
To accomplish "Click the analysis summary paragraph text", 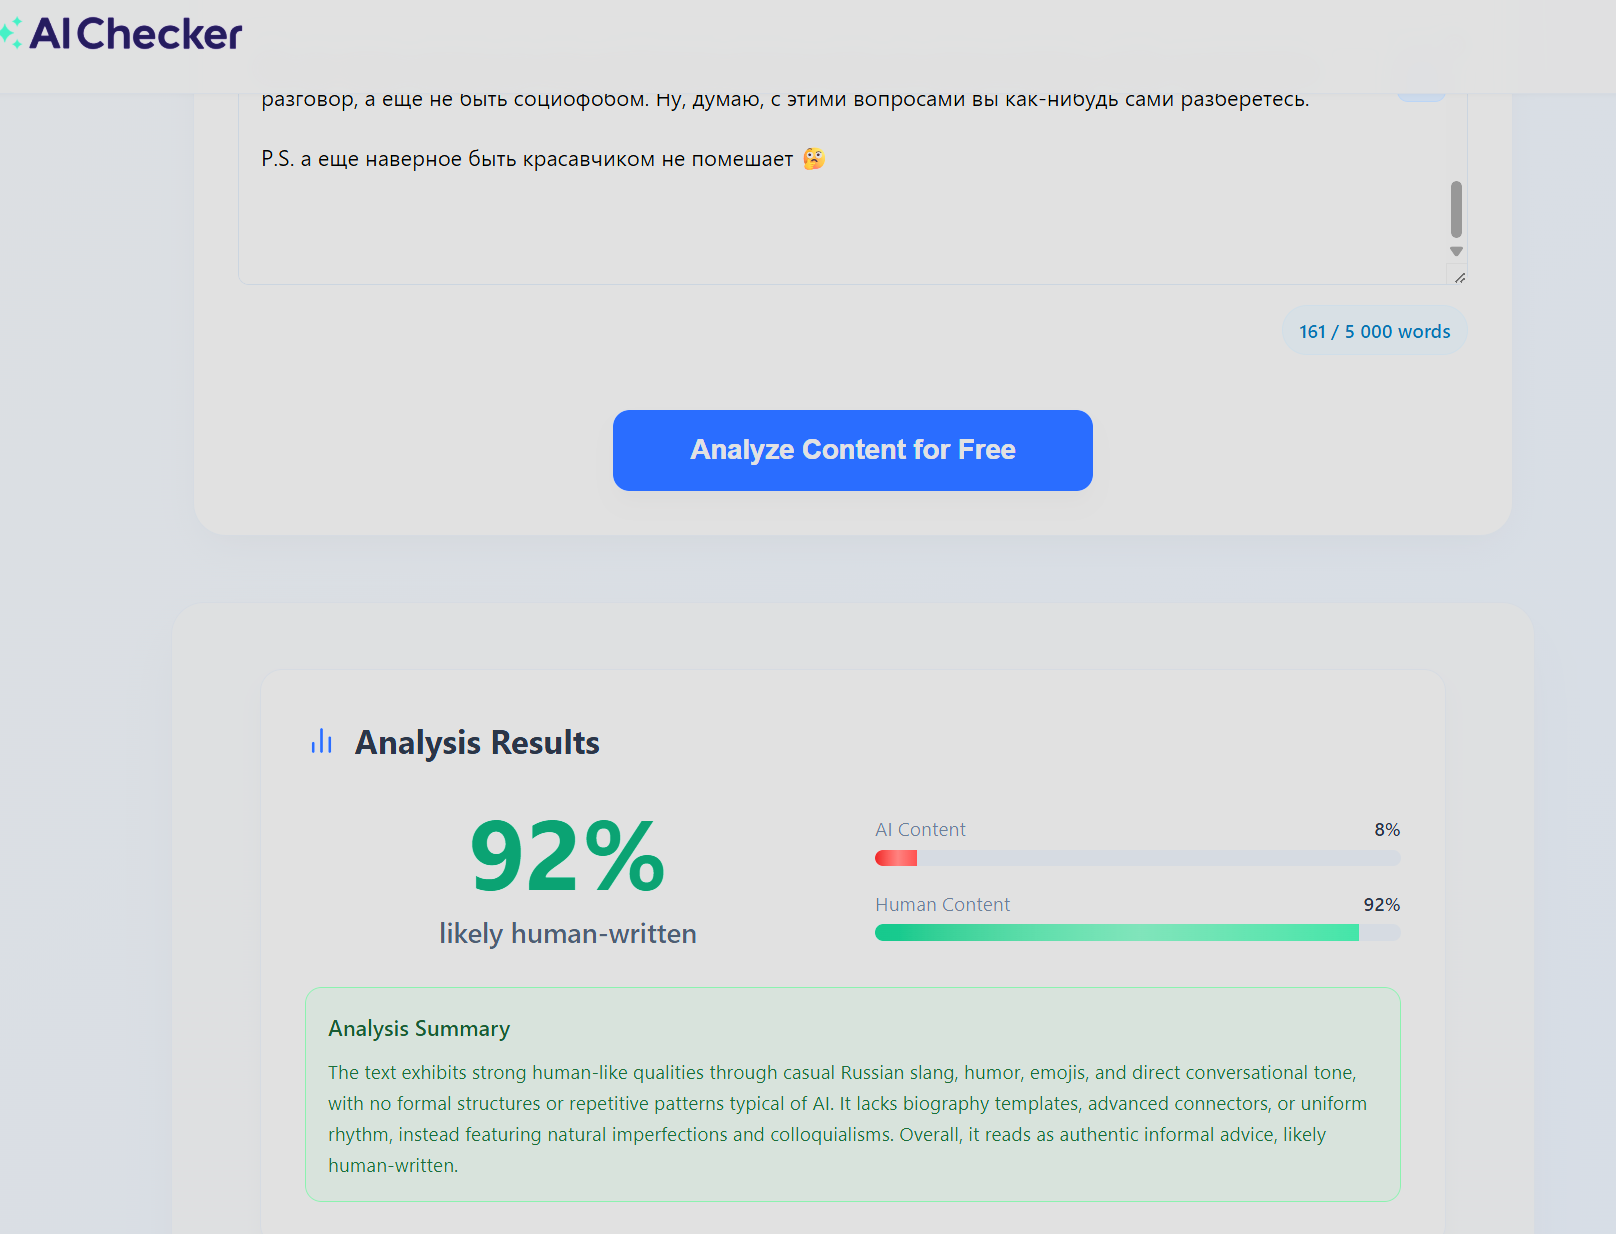I will coord(846,1119).
